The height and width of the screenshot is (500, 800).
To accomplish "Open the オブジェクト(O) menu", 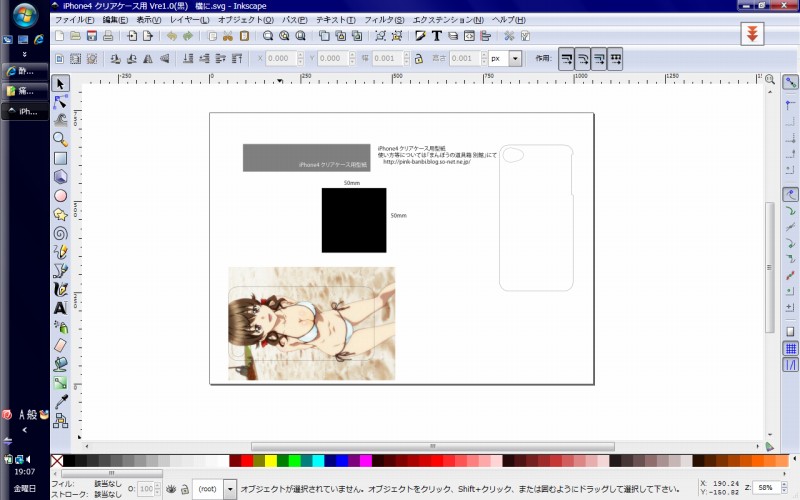I will click(245, 20).
